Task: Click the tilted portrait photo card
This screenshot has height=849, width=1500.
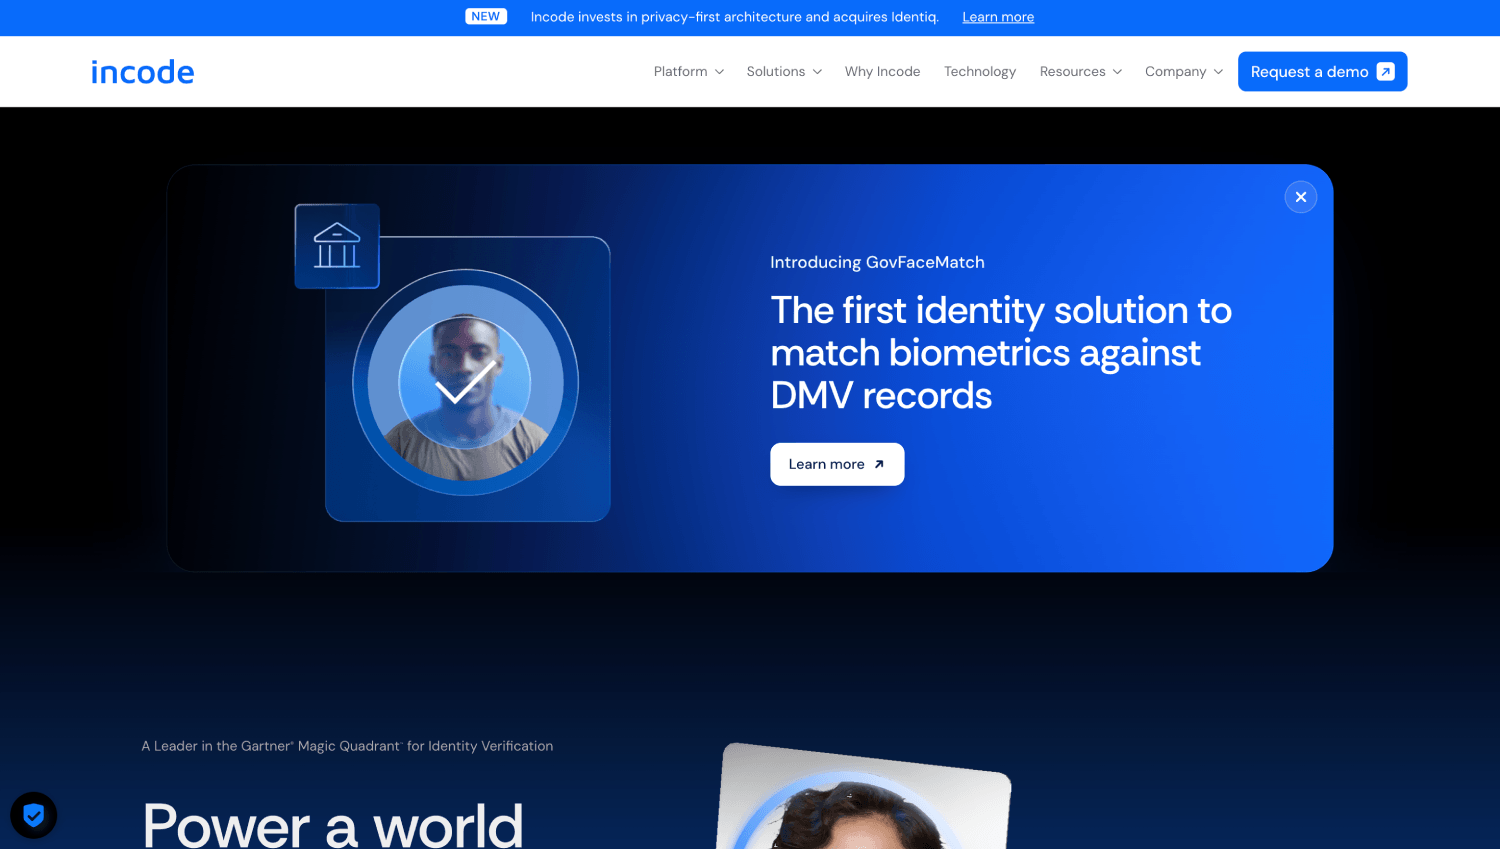Action: [864, 796]
